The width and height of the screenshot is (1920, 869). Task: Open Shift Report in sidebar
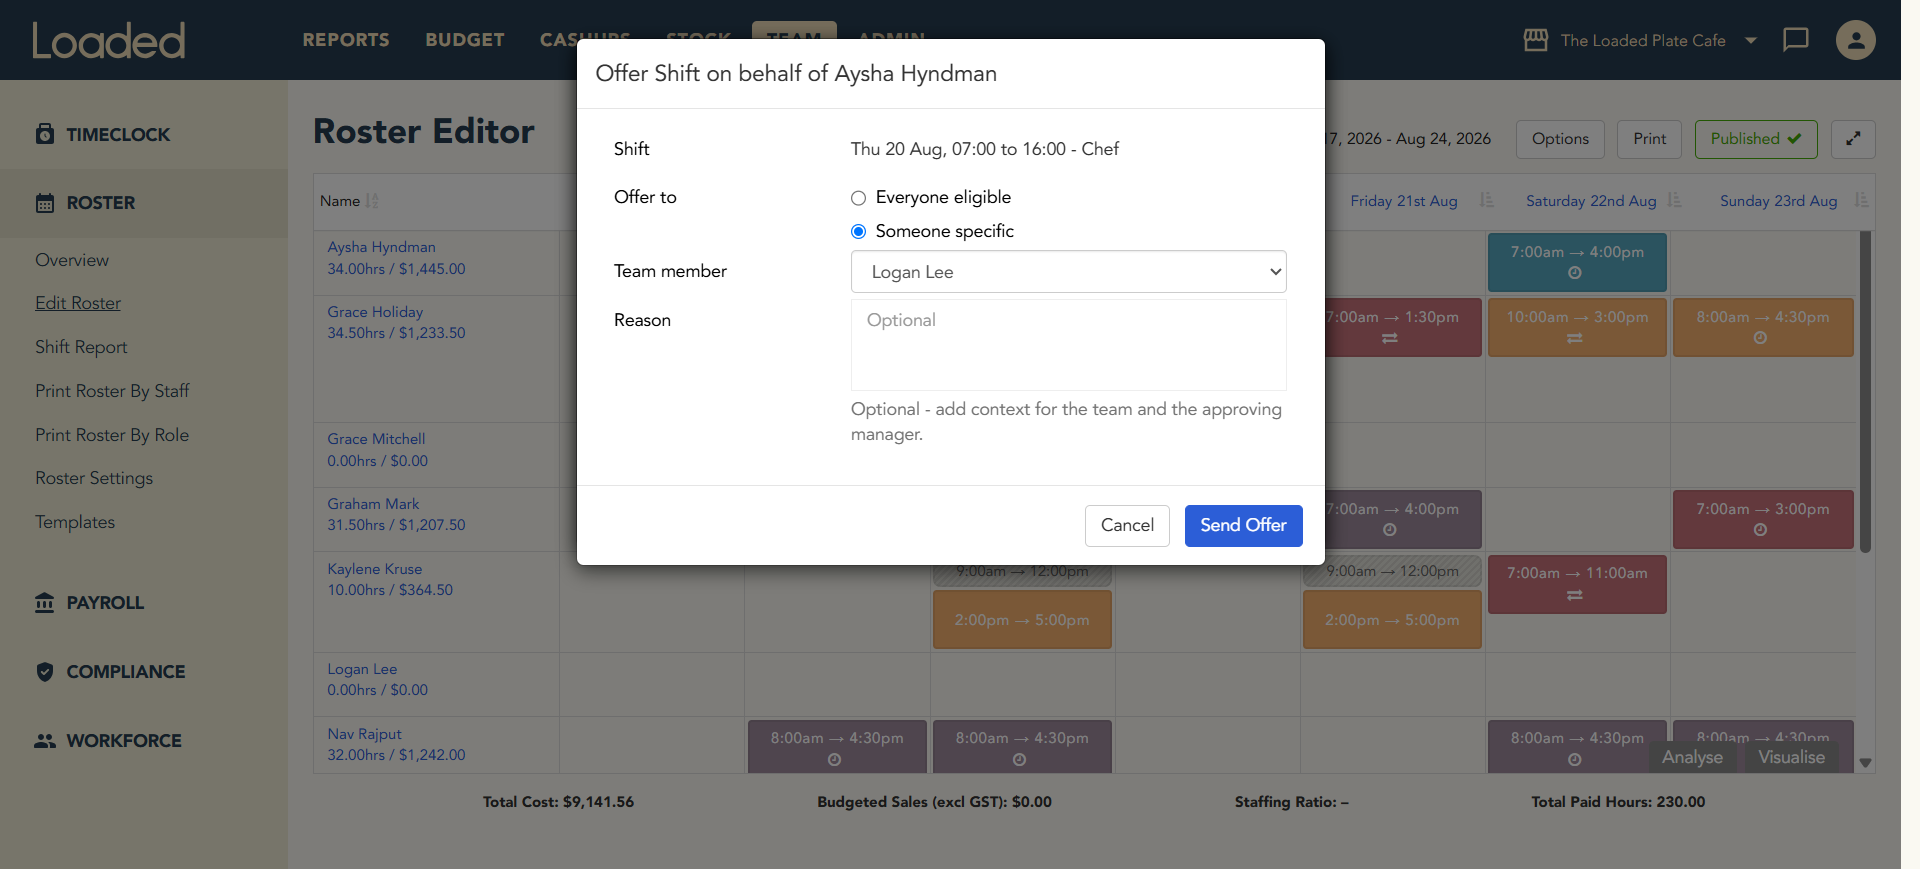81,347
